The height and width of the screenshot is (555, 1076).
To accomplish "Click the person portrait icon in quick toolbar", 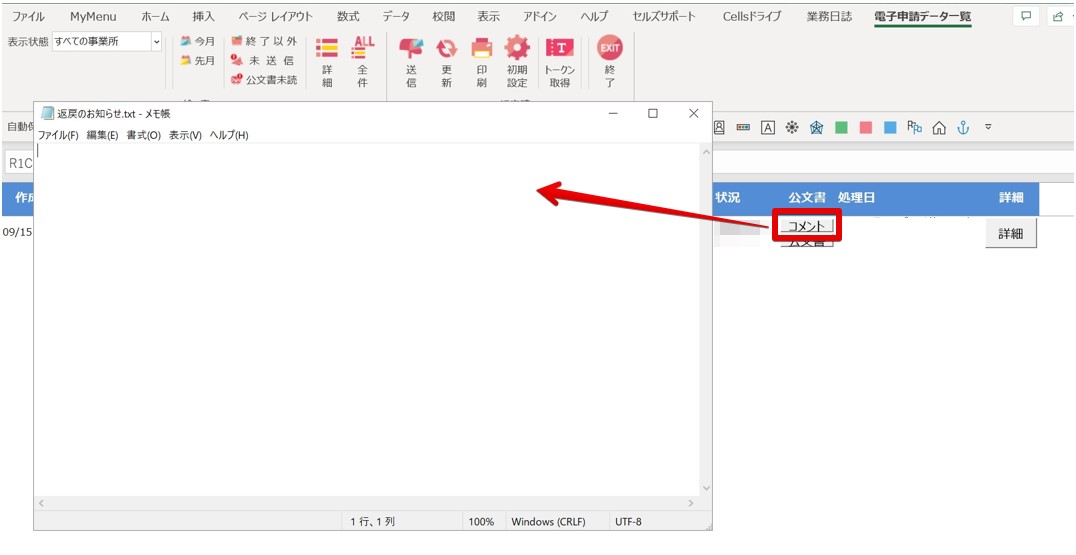I will pos(720,127).
